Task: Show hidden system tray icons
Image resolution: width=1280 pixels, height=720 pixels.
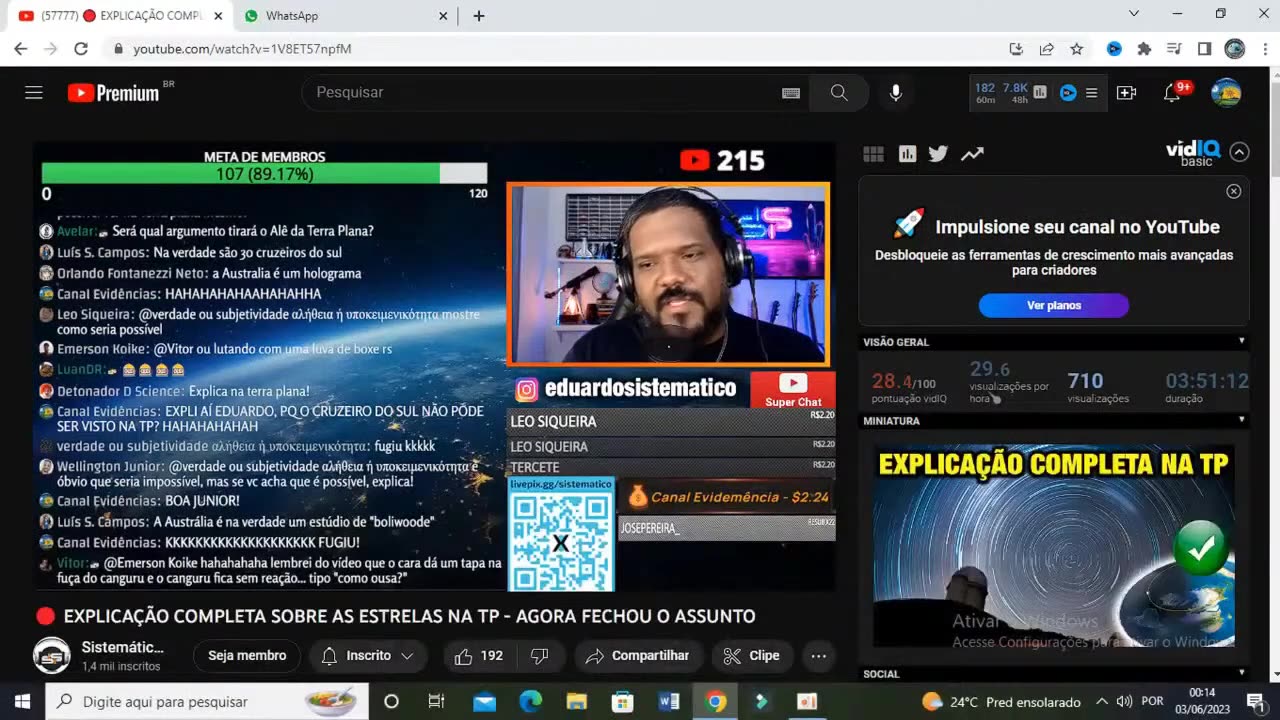Action: click(1102, 702)
